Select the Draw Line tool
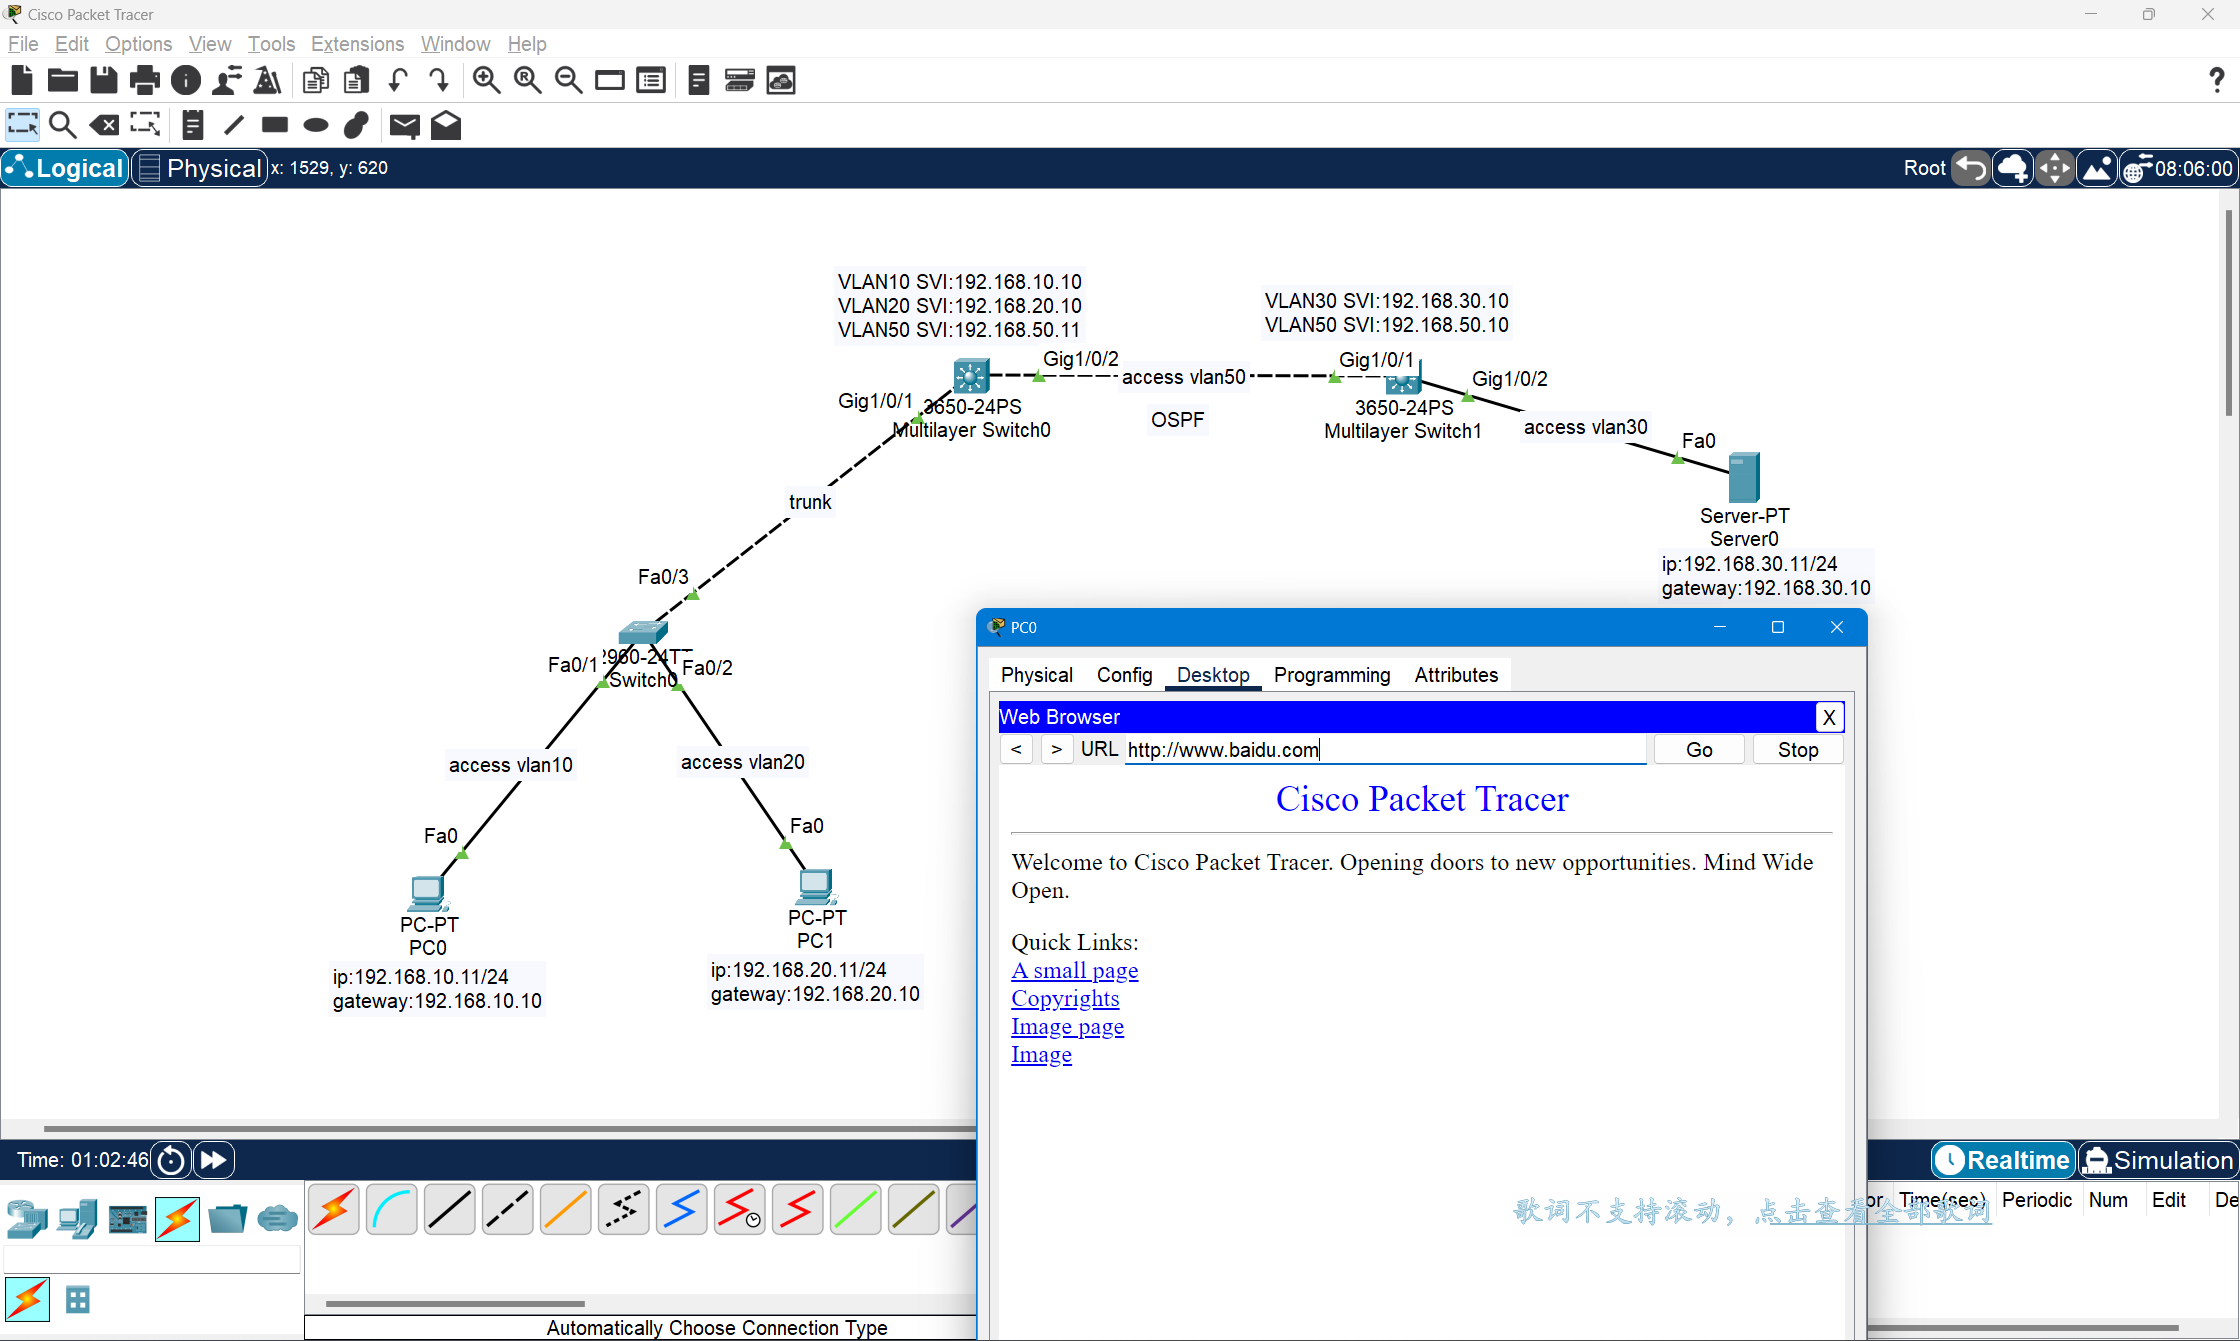The image size is (2240, 1341). 234,125
